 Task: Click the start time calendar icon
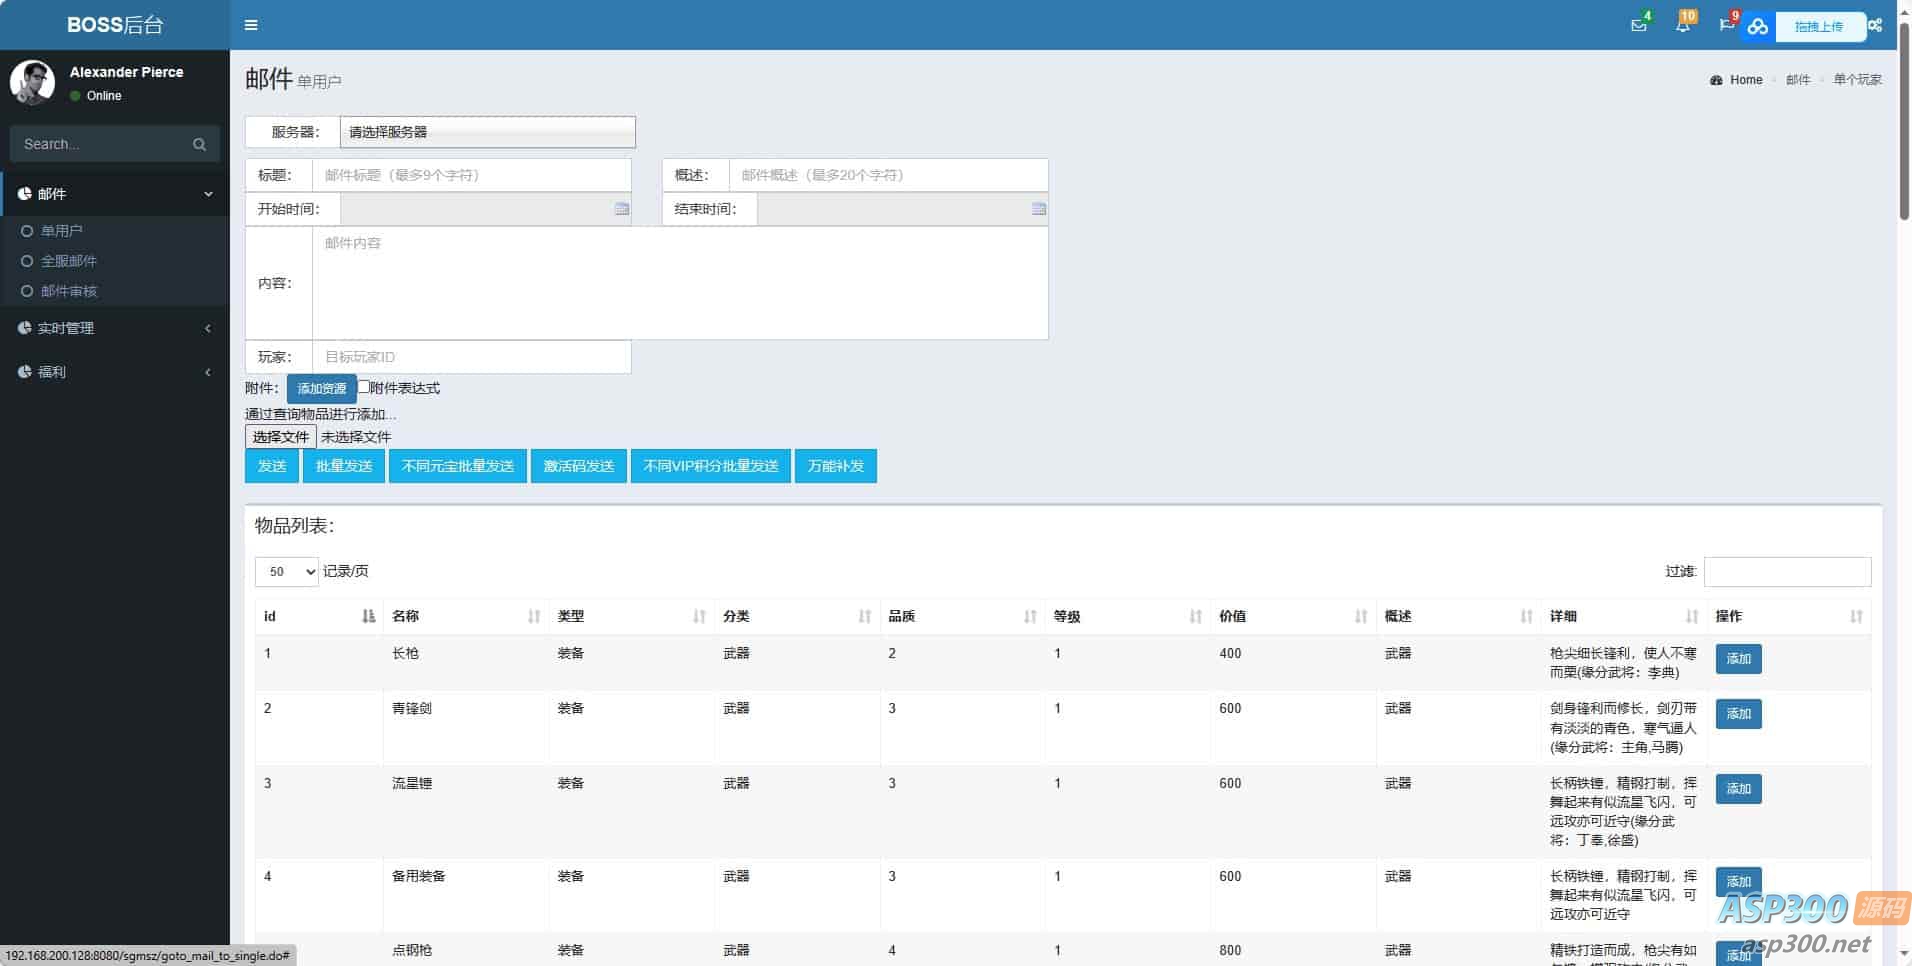click(622, 209)
